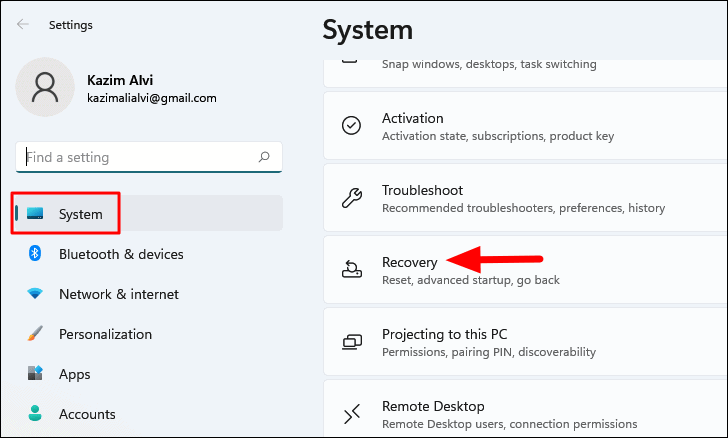728x438 pixels.
Task: Click the Activation checkmark icon
Action: coord(351,125)
